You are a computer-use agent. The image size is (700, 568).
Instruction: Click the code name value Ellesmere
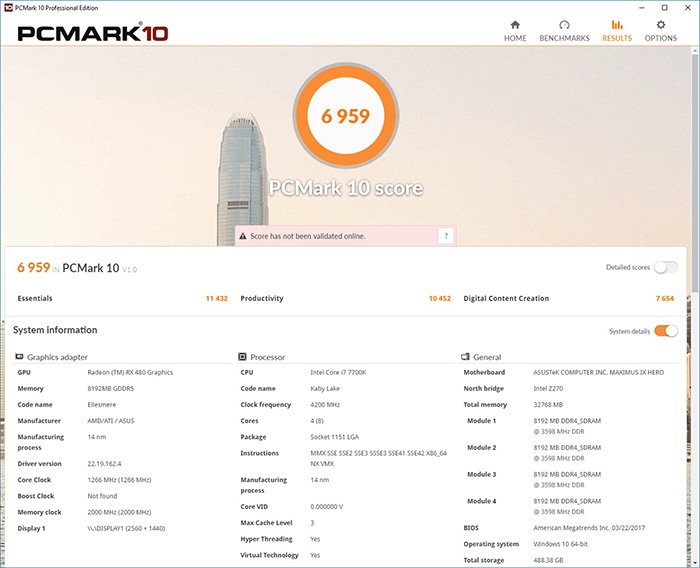coord(101,405)
